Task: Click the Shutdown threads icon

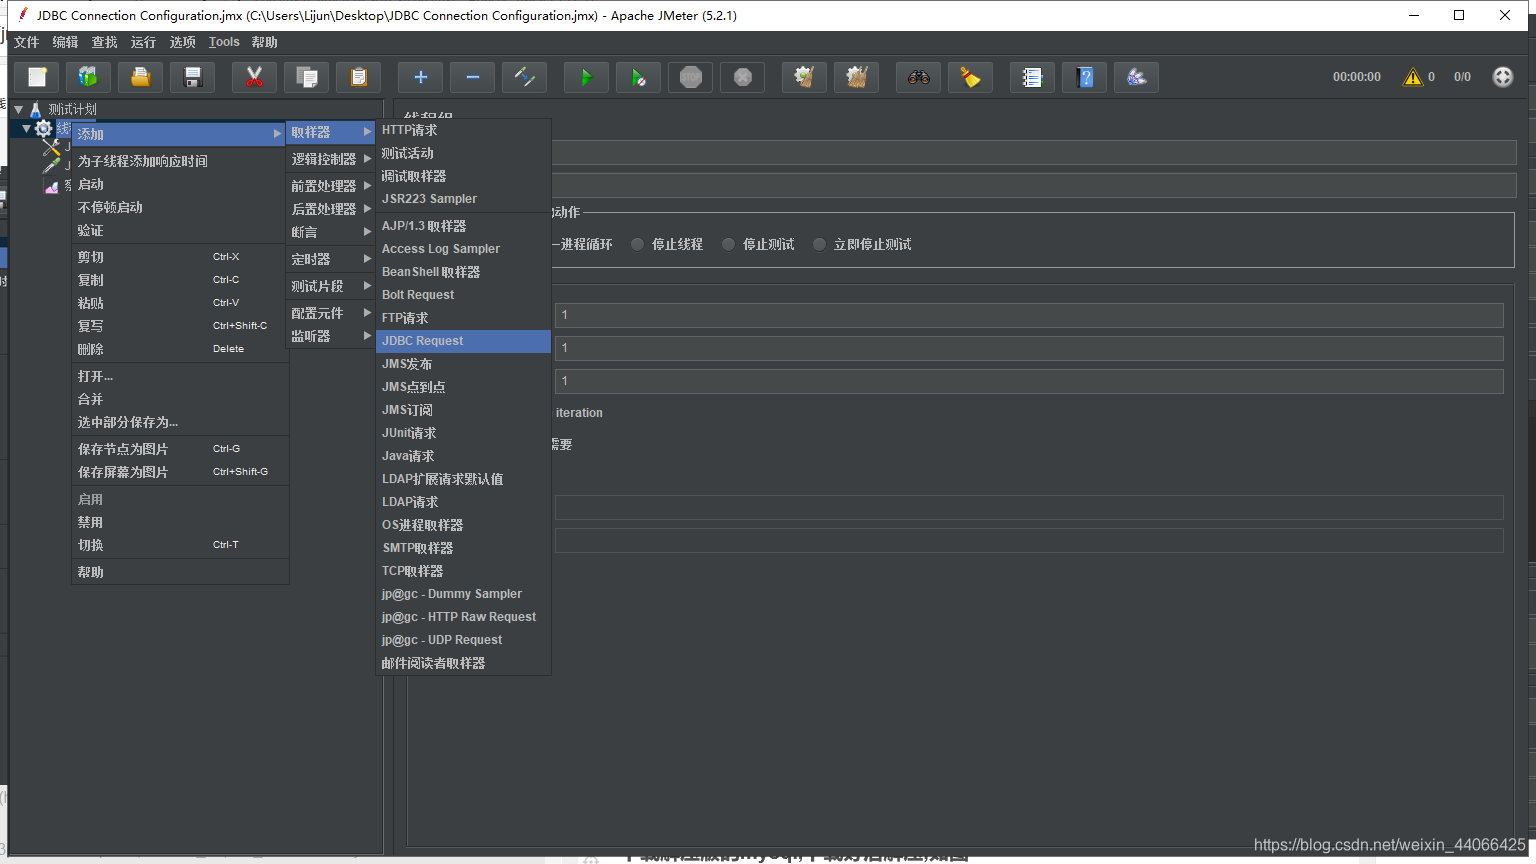Action: point(742,77)
